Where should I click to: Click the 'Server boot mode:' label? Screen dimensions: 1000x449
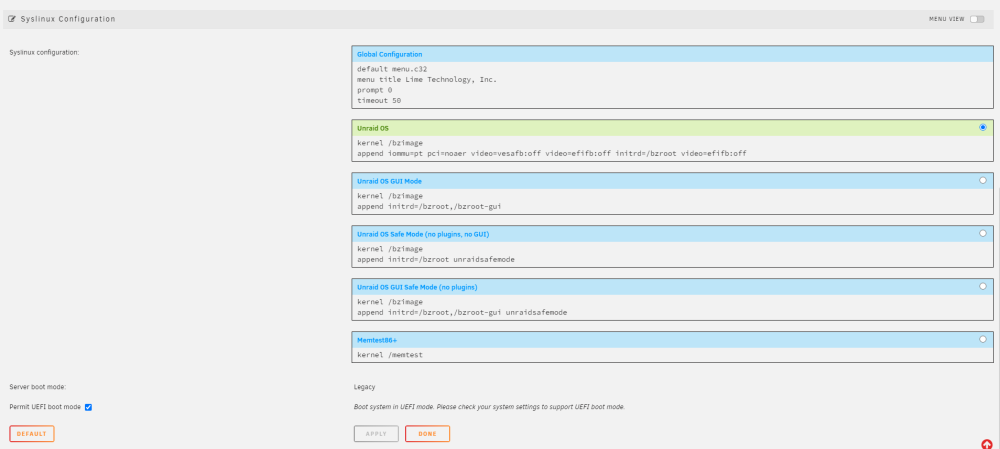tap(38, 386)
